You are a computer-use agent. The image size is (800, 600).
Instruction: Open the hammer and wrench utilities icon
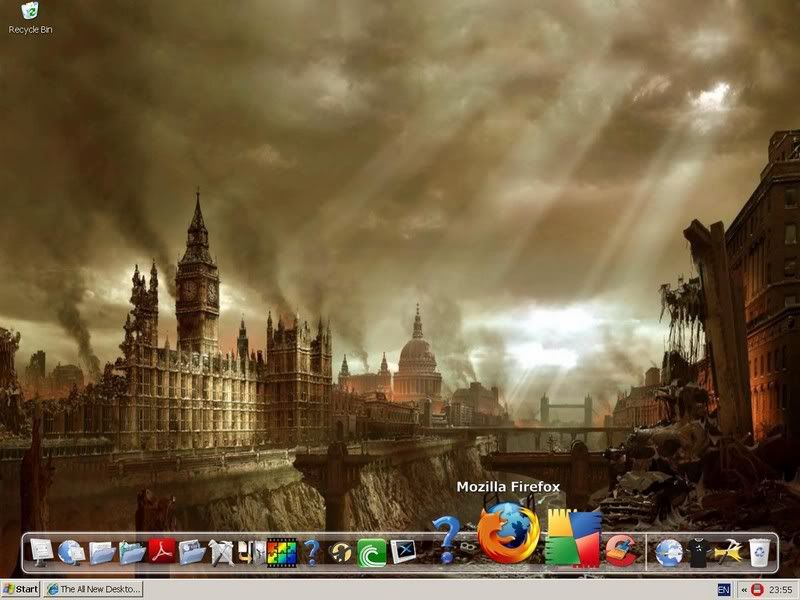[x=222, y=553]
